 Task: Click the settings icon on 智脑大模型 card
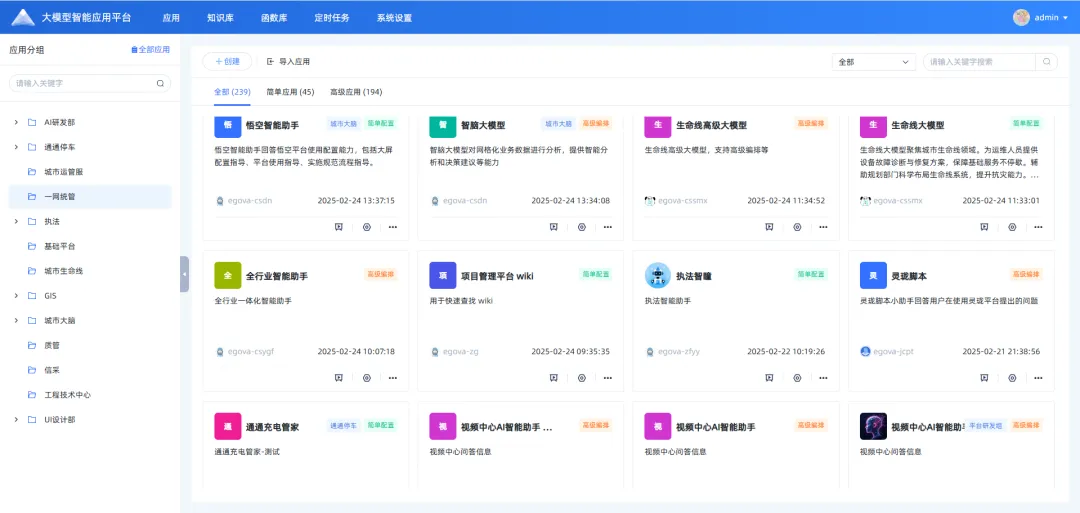tap(581, 227)
